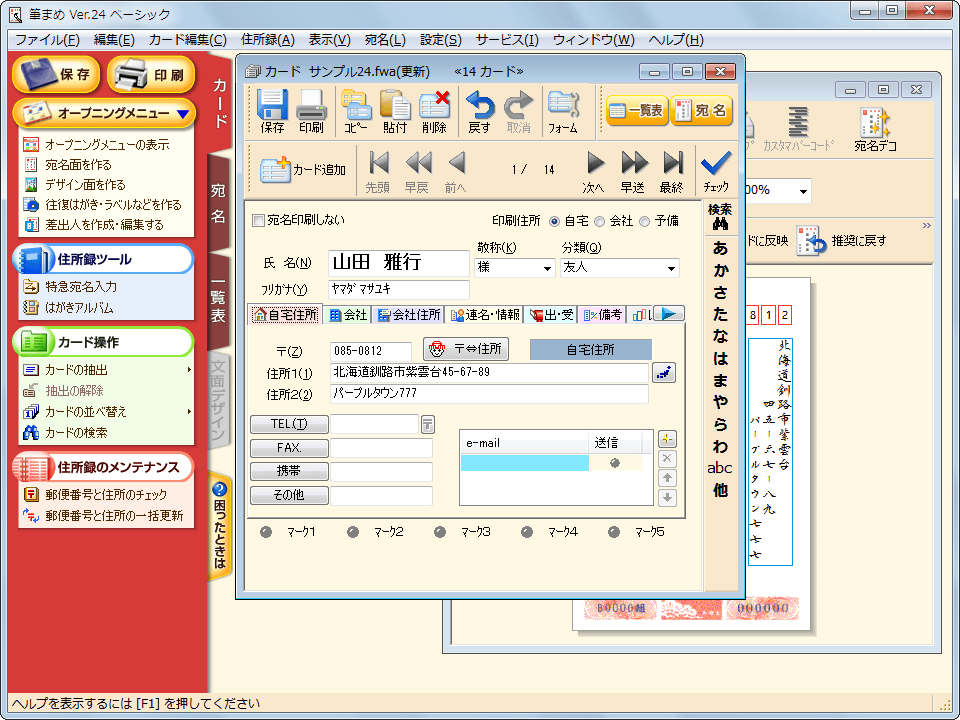Click カード追加 add card icon
Image resolution: width=960 pixels, height=720 pixels.
click(302, 170)
